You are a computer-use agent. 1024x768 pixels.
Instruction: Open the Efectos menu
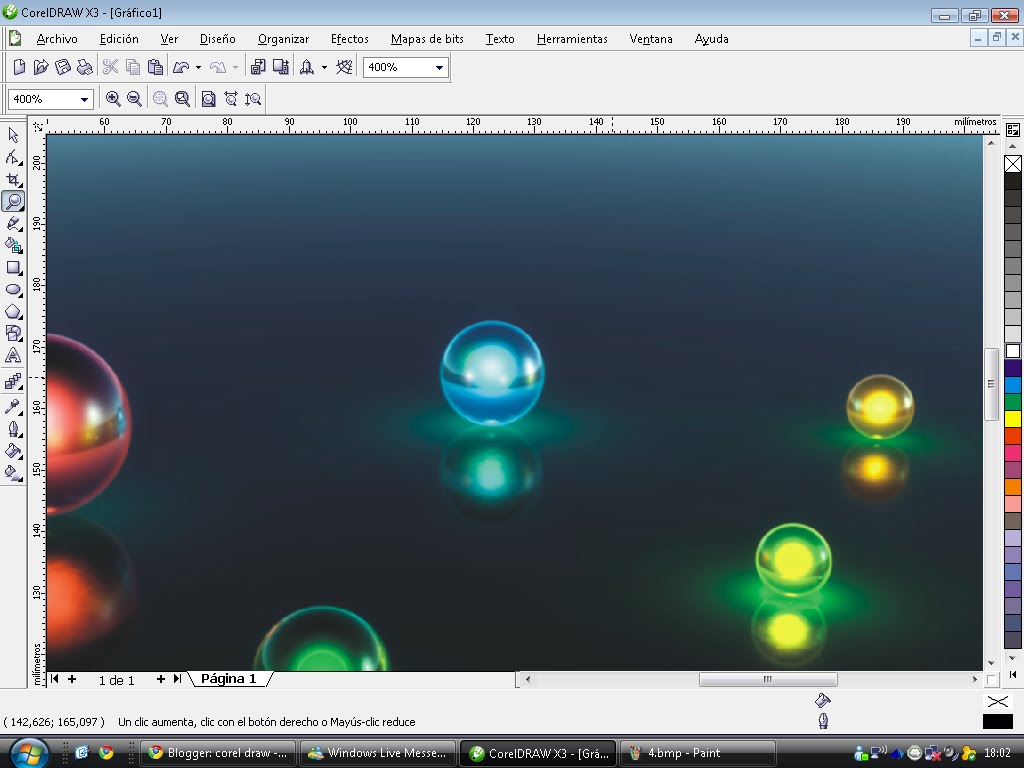[x=349, y=39]
